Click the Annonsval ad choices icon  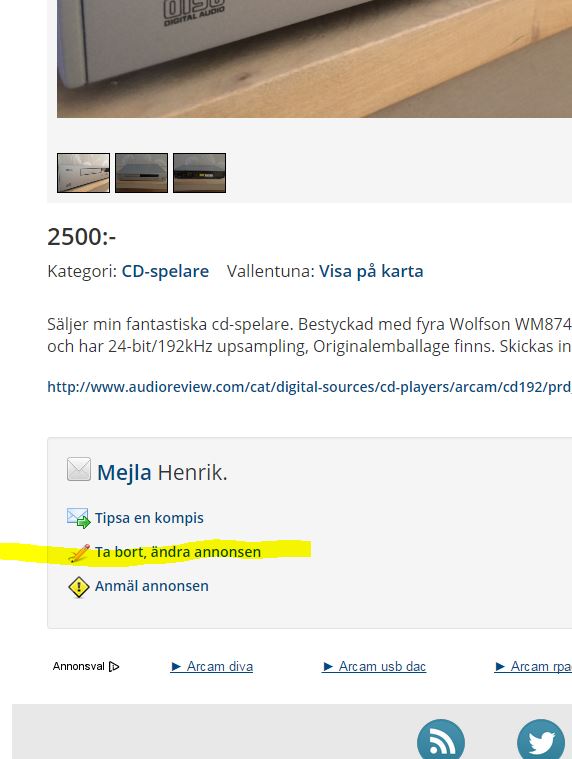[x=114, y=667]
